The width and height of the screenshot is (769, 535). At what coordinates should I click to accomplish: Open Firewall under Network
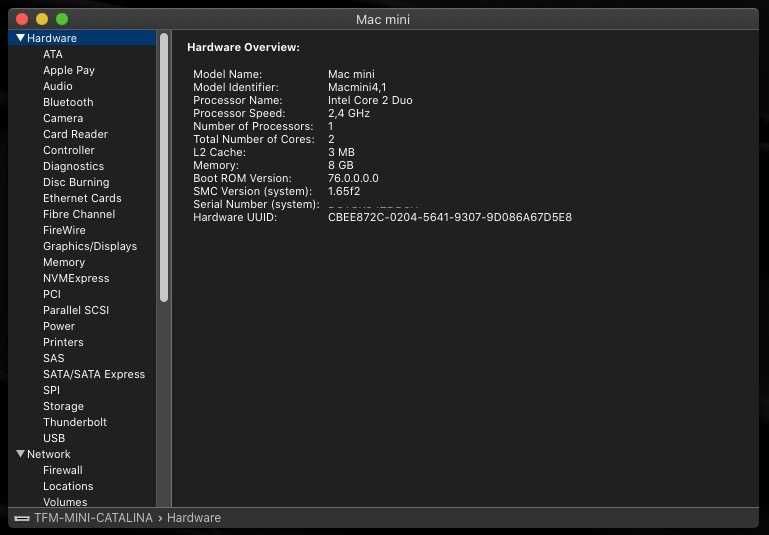(62, 470)
